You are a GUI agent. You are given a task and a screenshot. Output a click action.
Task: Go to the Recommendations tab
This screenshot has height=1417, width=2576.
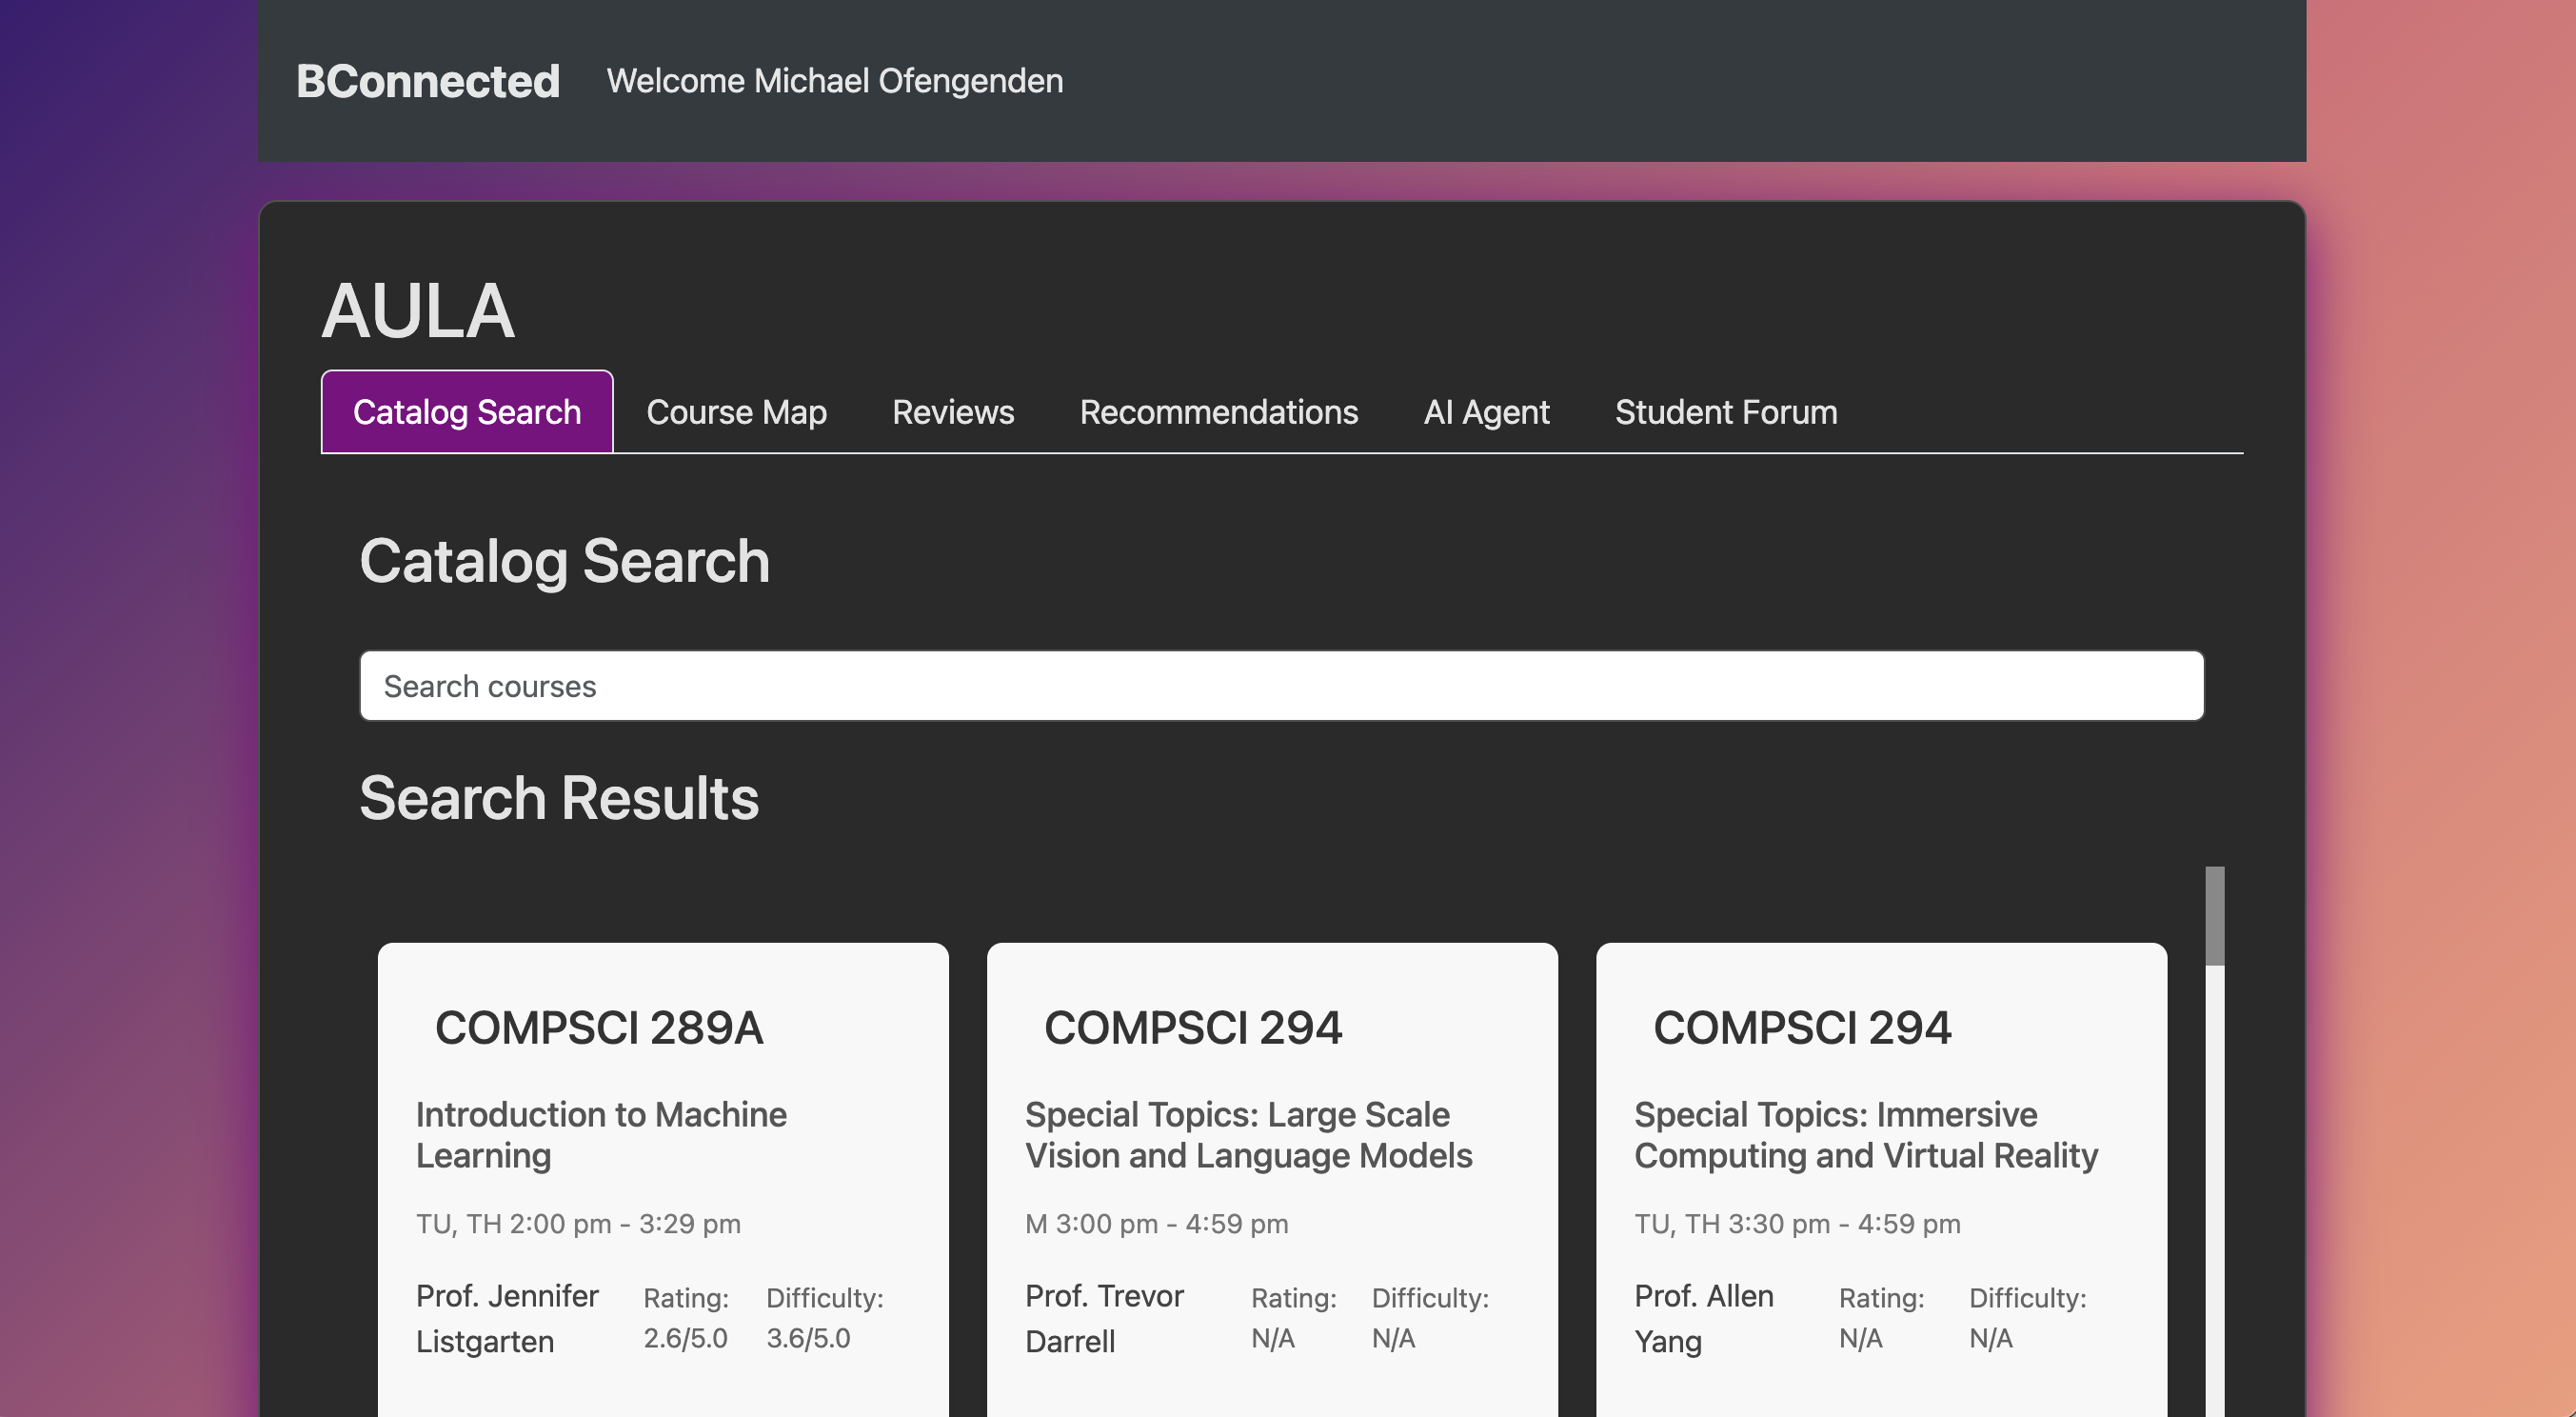coord(1218,412)
